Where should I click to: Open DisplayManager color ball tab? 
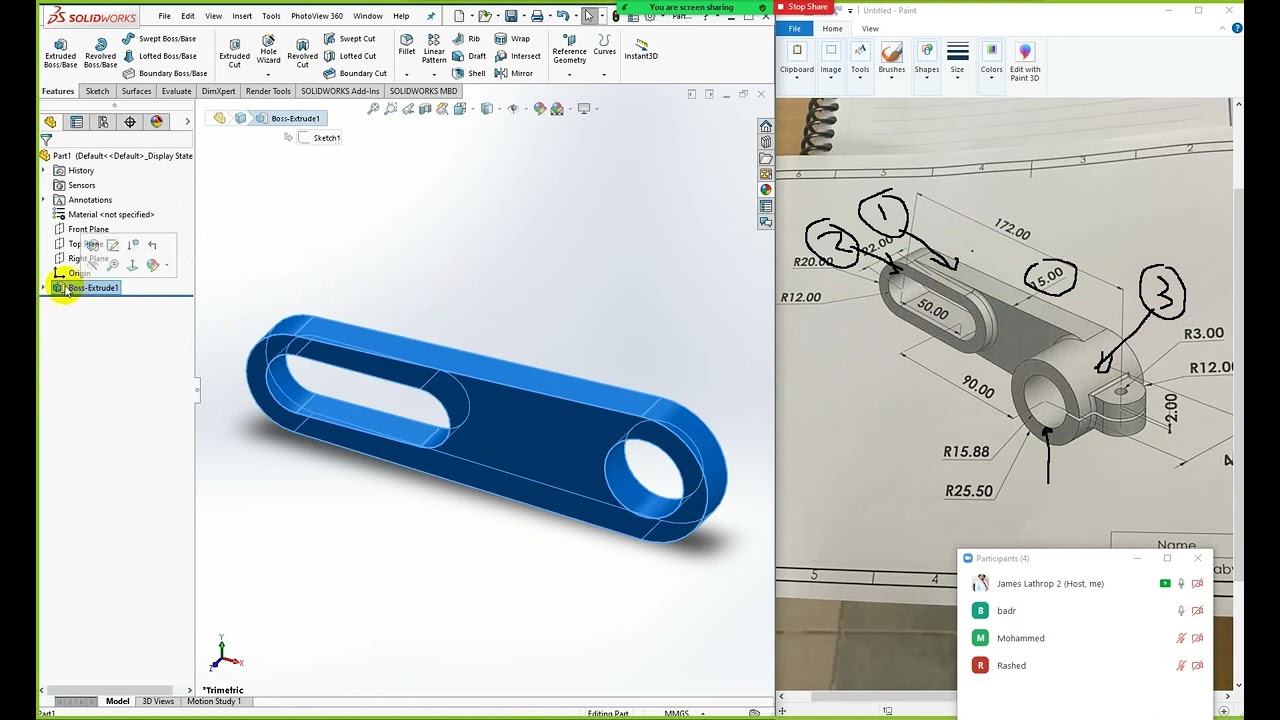[x=157, y=122]
